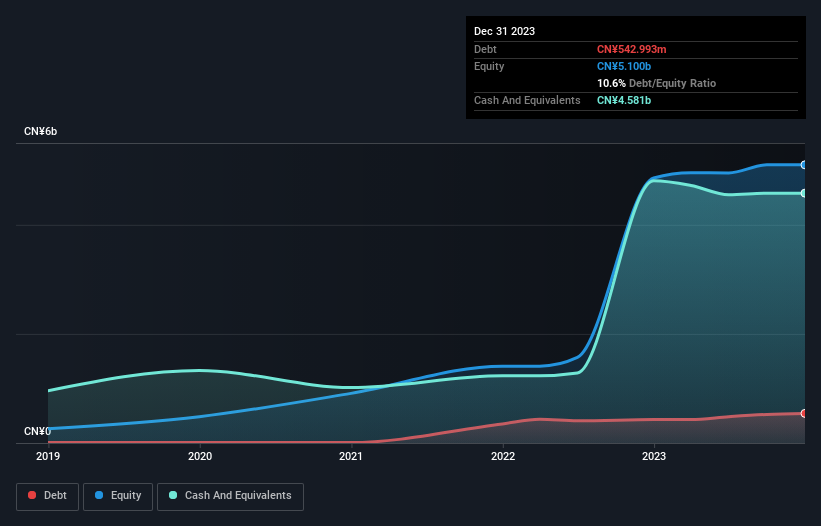Click the red Debt endpoint marker

[x=804, y=413]
